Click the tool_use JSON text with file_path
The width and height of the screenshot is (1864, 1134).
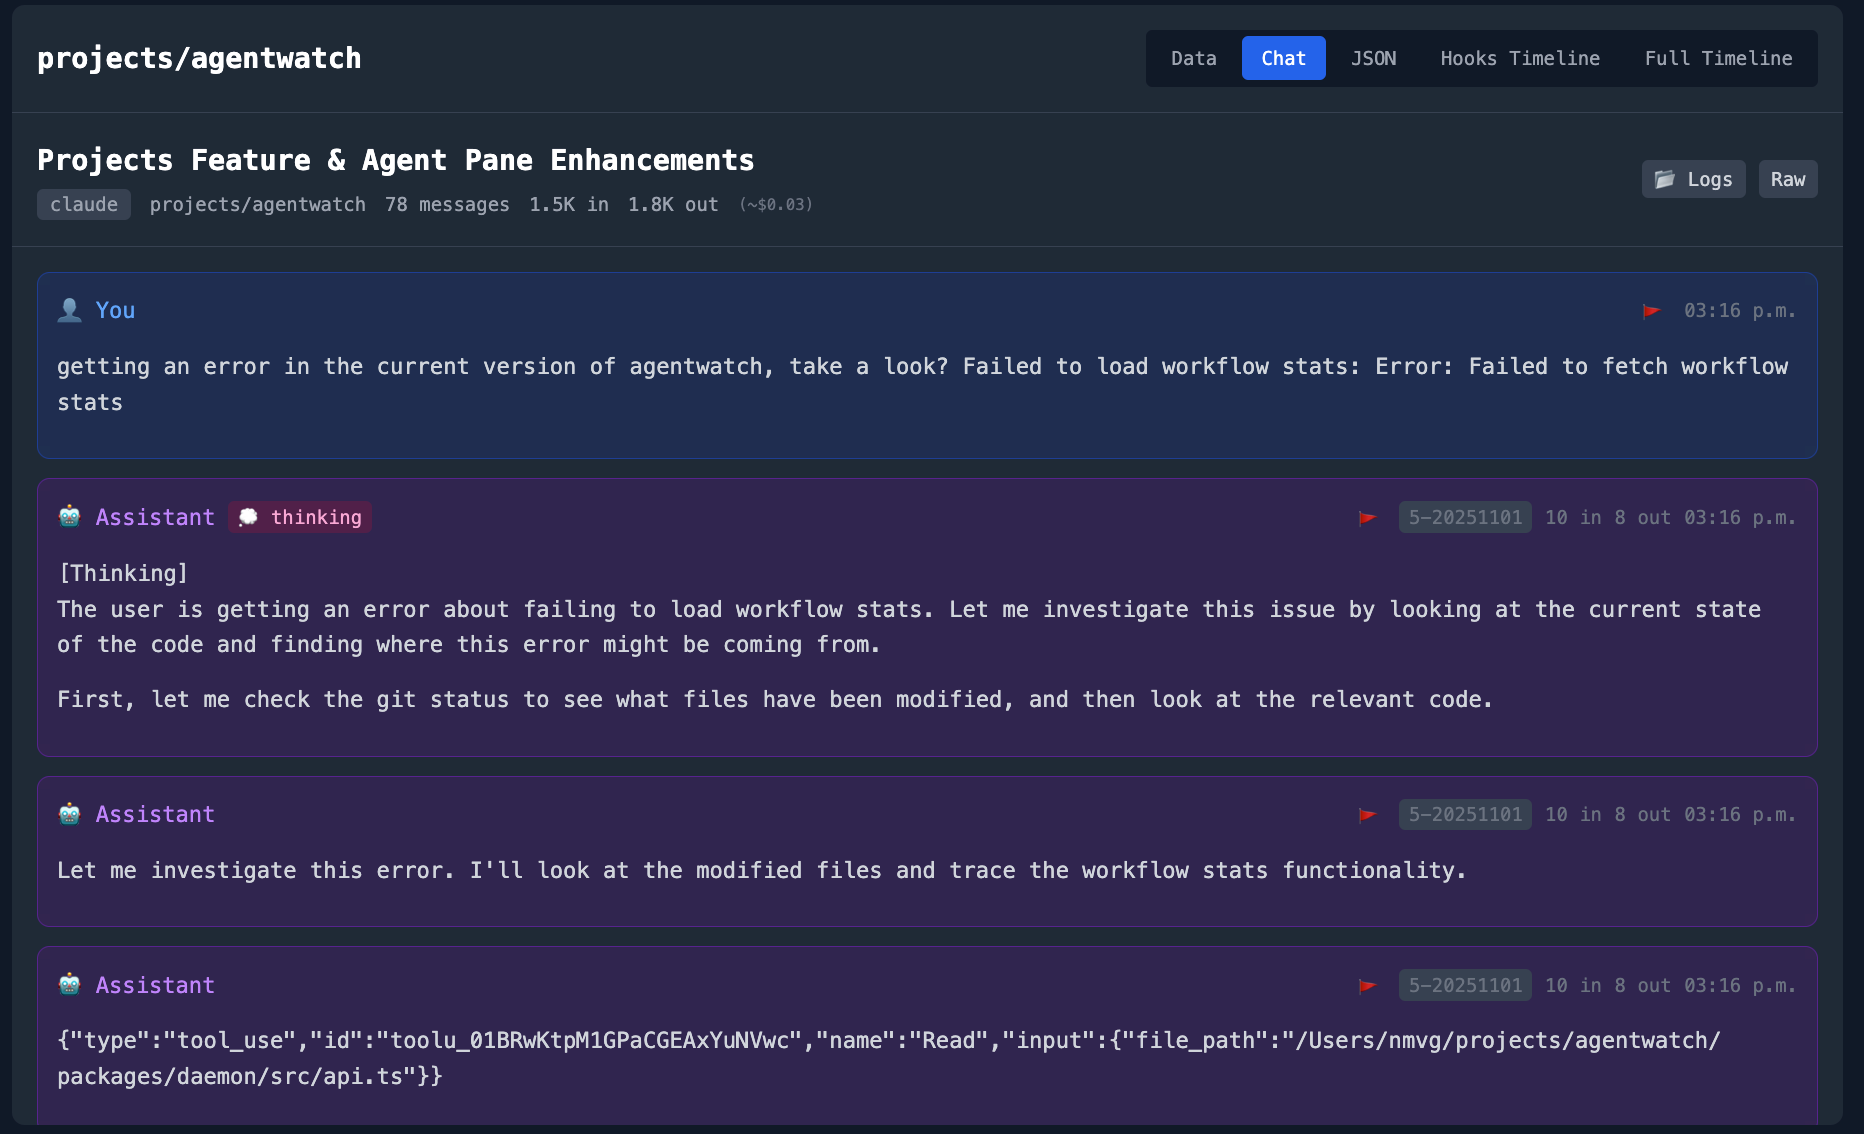tap(889, 1058)
